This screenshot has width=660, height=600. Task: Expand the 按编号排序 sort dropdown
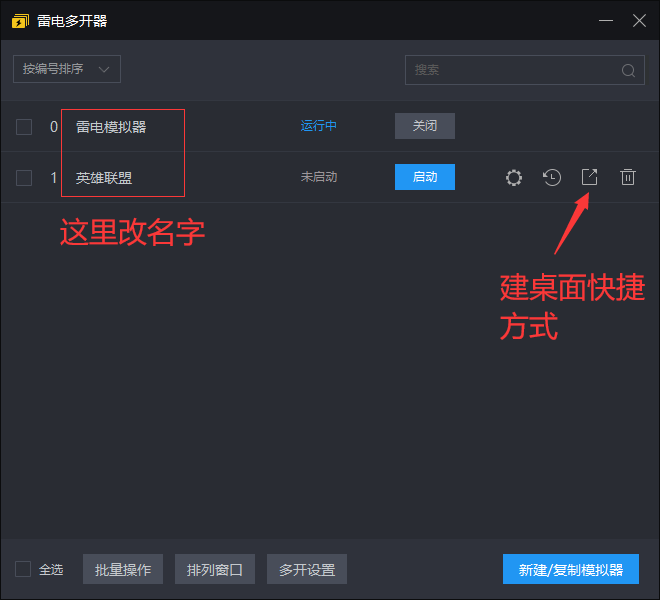(67, 69)
